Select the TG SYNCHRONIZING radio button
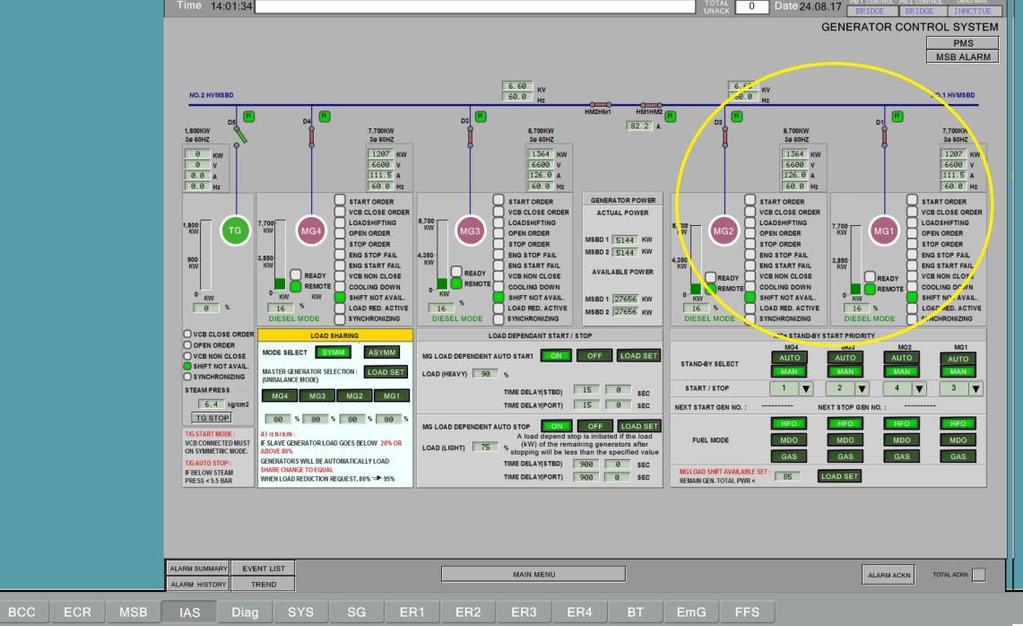Screen dimensions: 1023x626 (187, 377)
